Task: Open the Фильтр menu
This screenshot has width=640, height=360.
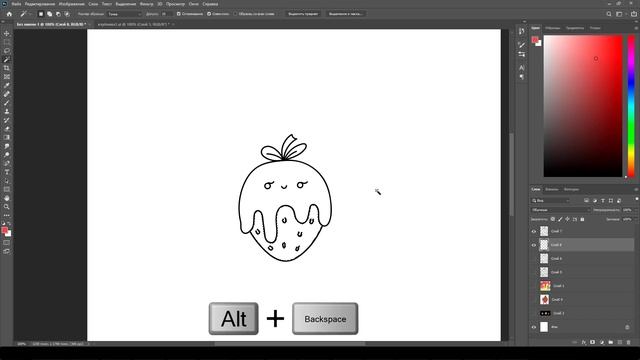Action: pyautogui.click(x=147, y=4)
